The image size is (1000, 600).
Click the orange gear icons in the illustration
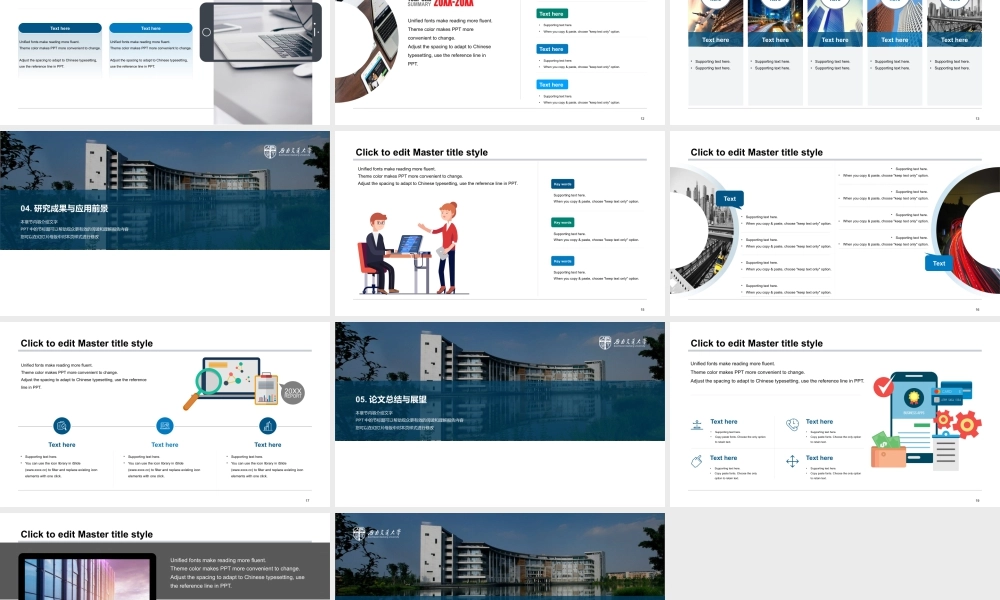pyautogui.click(x=958, y=423)
